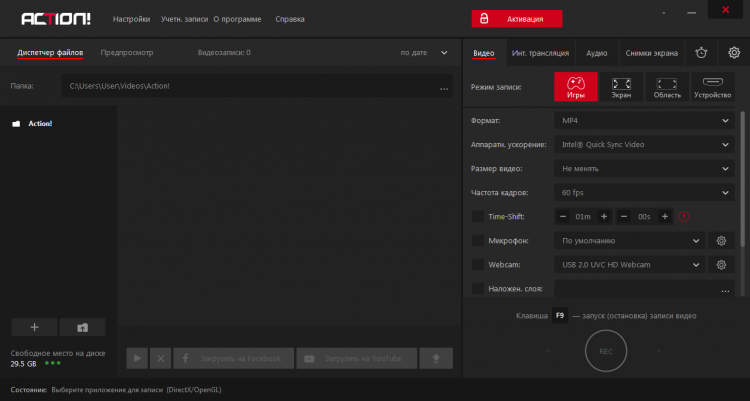This screenshot has width=750, height=401.
Task: Click the status message about DirectX/OpenGL
Action: pyautogui.click(x=136, y=390)
